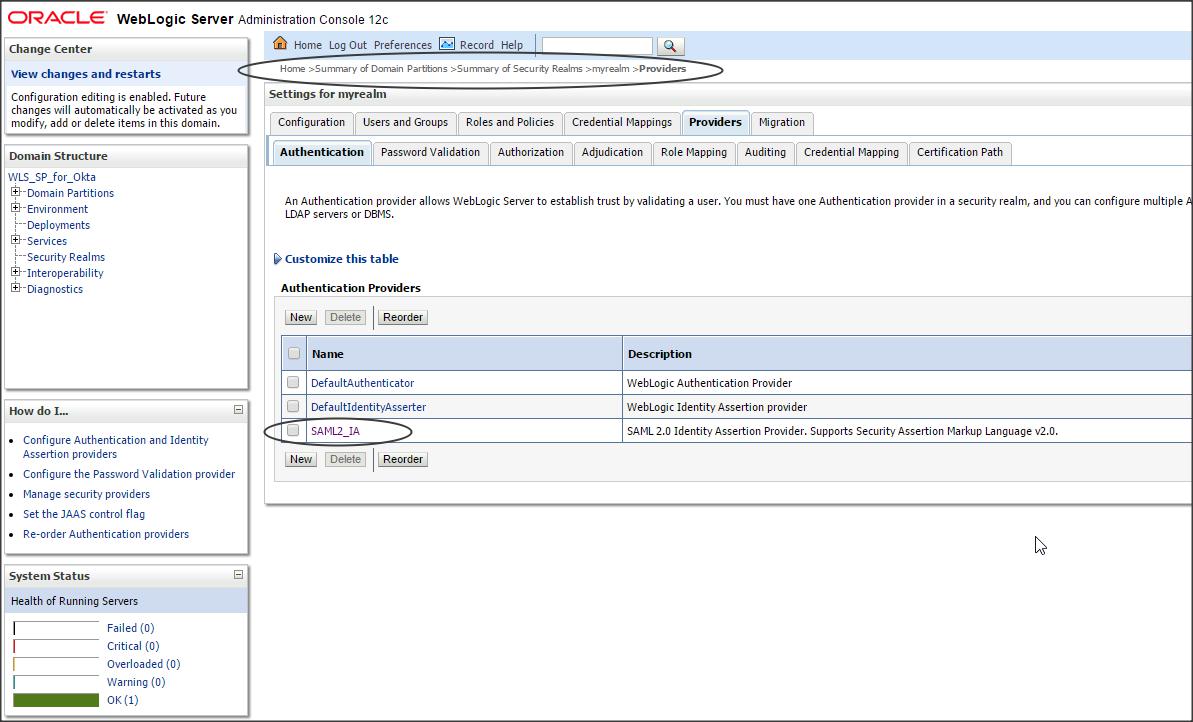
Task: Click inside the search input field
Action: 597,46
